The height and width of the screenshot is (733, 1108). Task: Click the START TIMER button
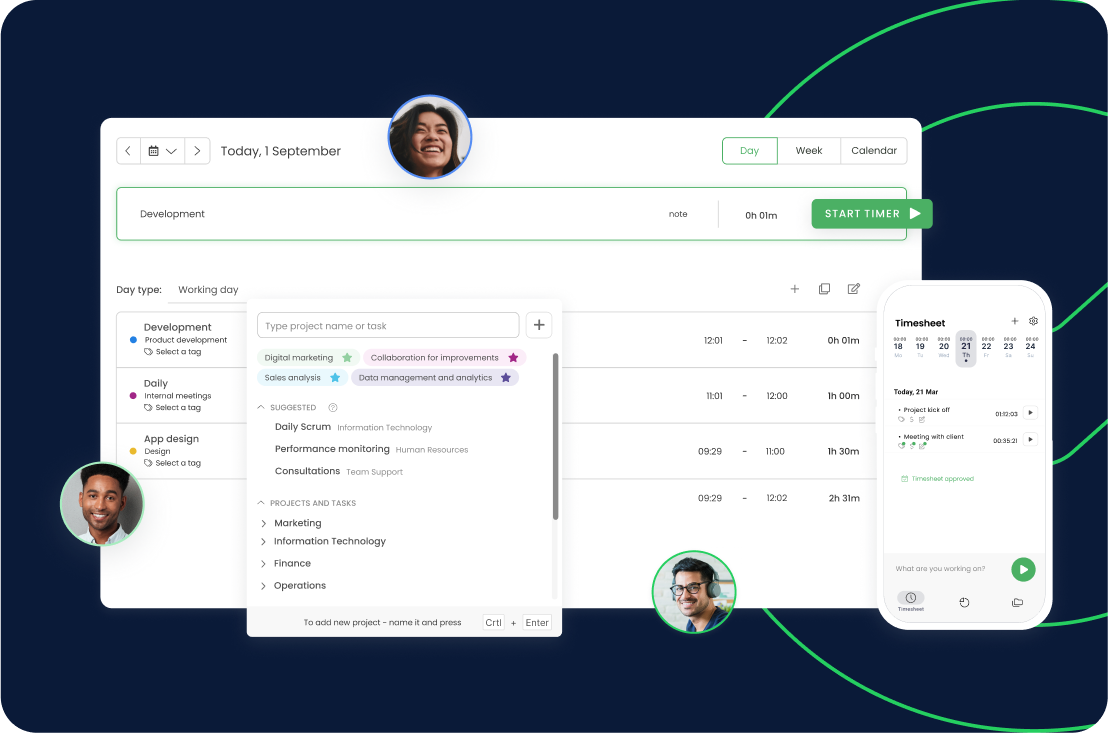click(x=872, y=213)
